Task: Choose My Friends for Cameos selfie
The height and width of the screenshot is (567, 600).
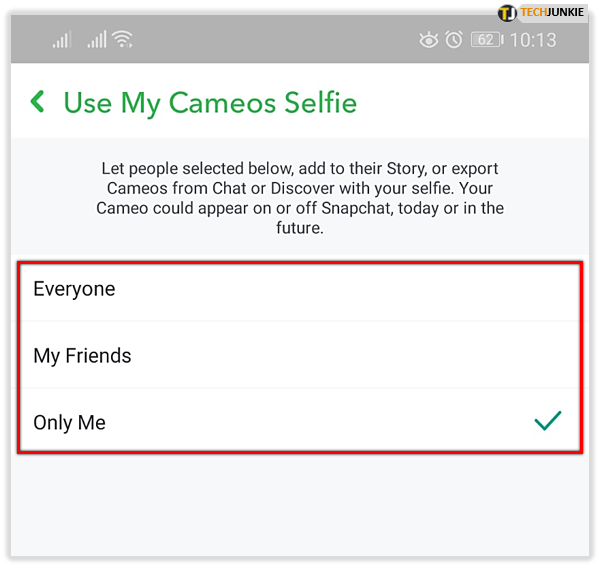Action: (300, 355)
